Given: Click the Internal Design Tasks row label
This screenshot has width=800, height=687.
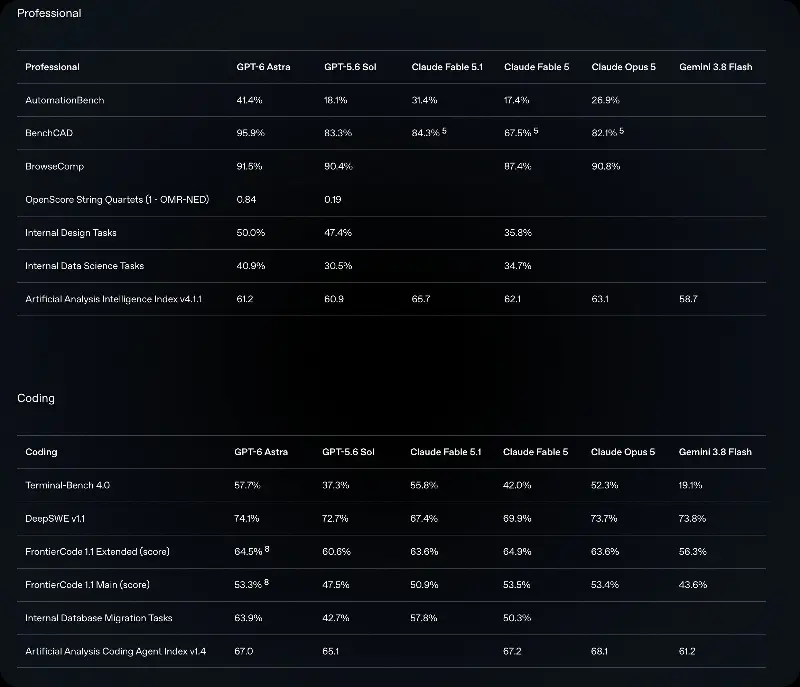Looking at the screenshot, I should tap(71, 233).
